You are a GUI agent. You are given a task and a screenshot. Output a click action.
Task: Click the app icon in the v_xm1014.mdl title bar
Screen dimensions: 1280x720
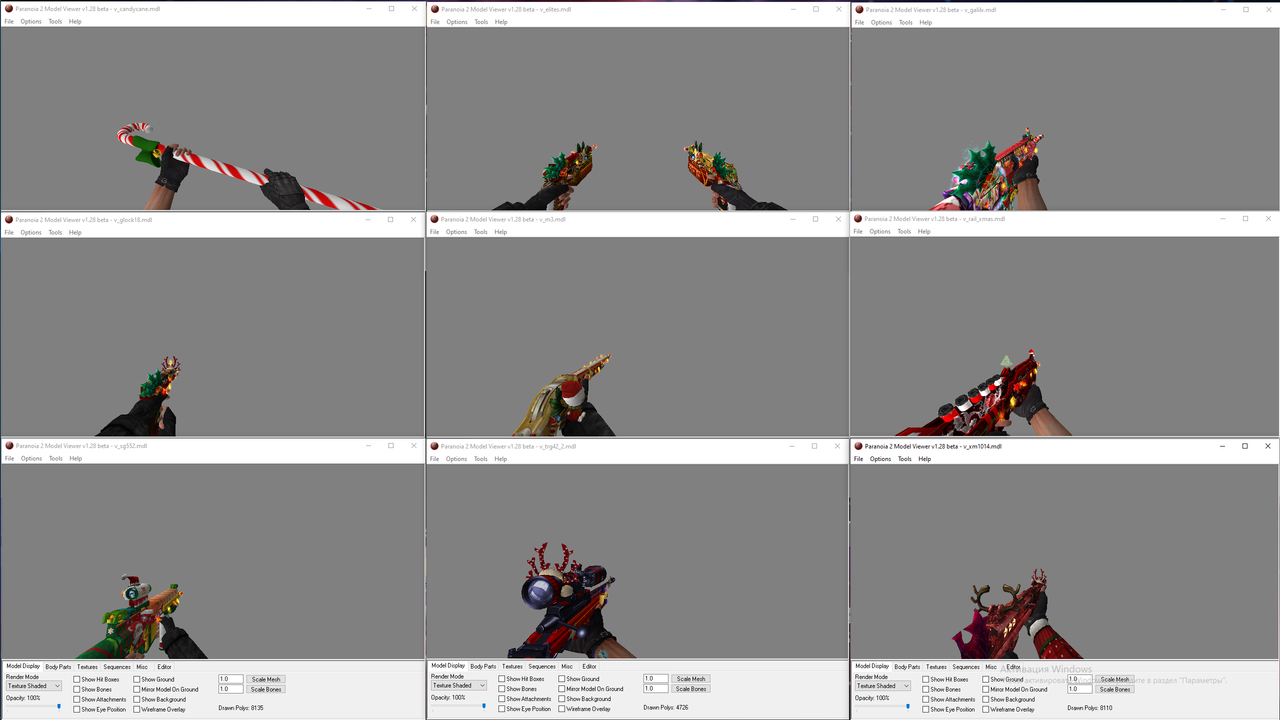(859, 446)
